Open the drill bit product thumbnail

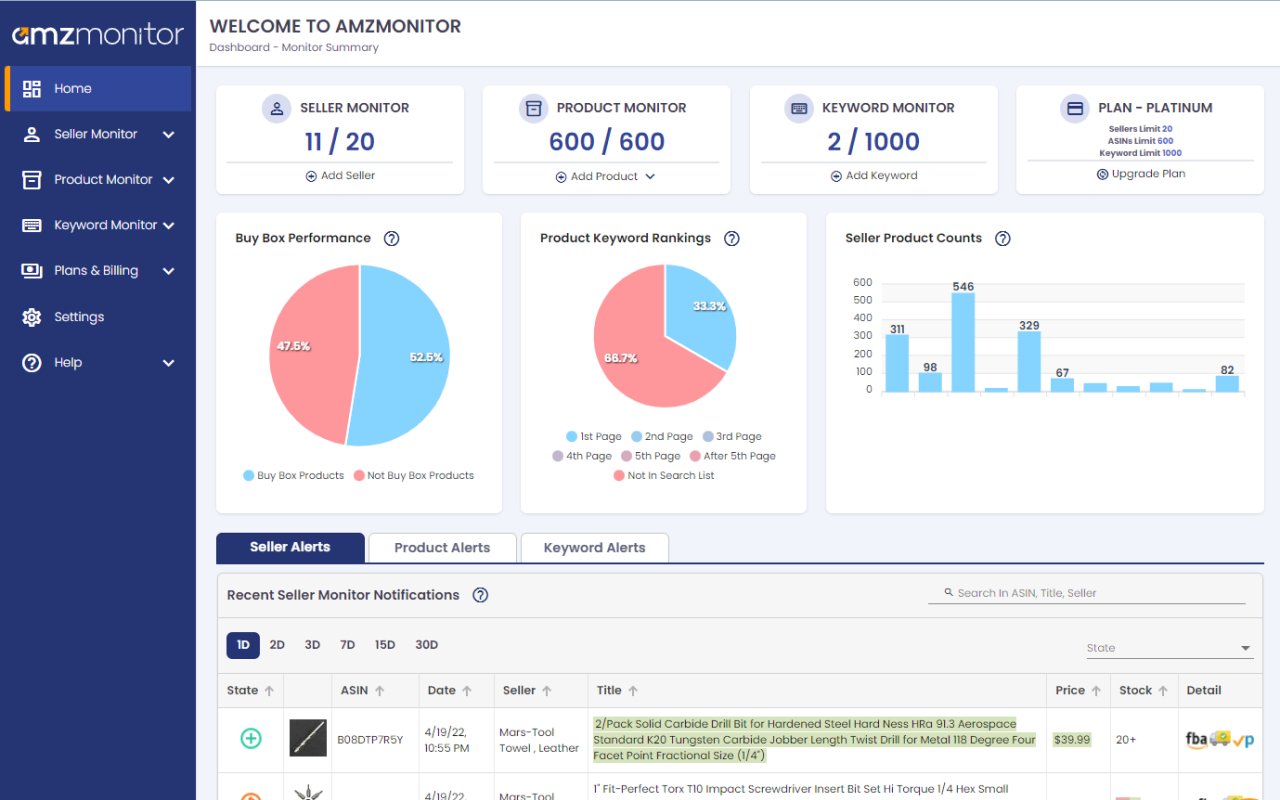tap(308, 738)
